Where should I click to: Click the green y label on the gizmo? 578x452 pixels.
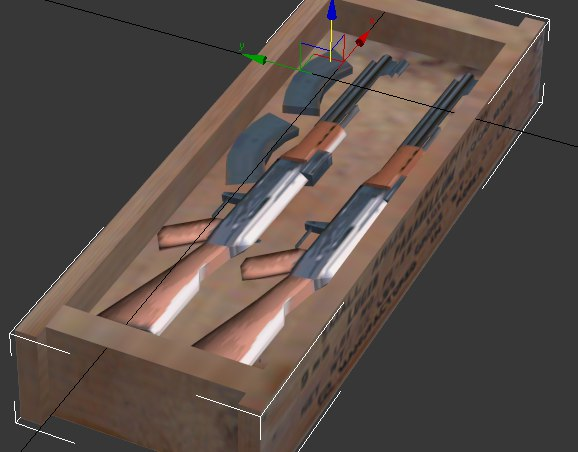point(242,46)
